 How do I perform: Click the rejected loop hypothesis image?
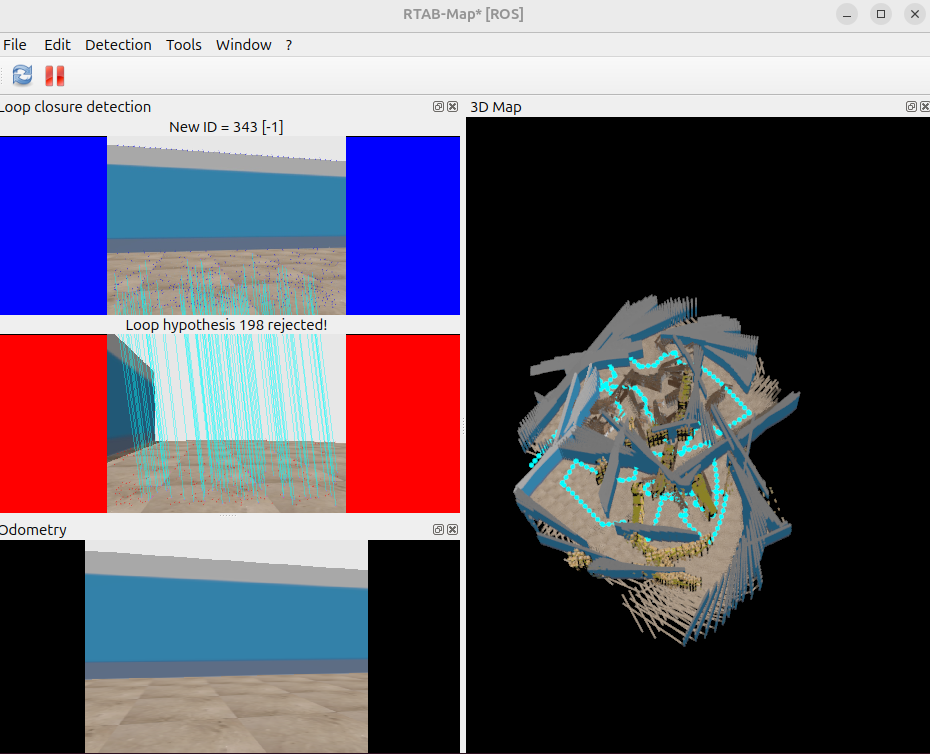coord(226,424)
